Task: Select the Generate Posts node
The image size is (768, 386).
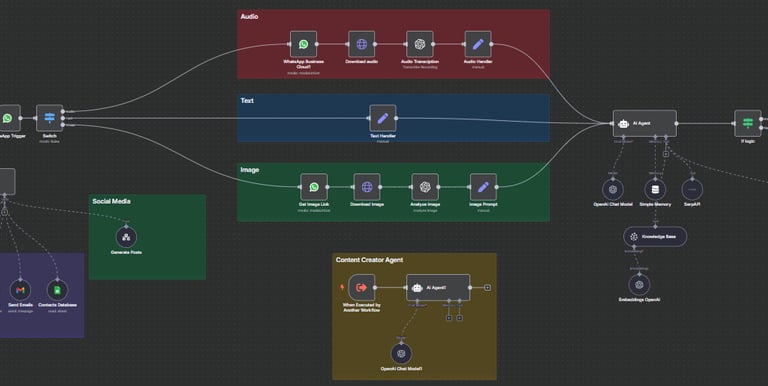Action: [x=126, y=238]
